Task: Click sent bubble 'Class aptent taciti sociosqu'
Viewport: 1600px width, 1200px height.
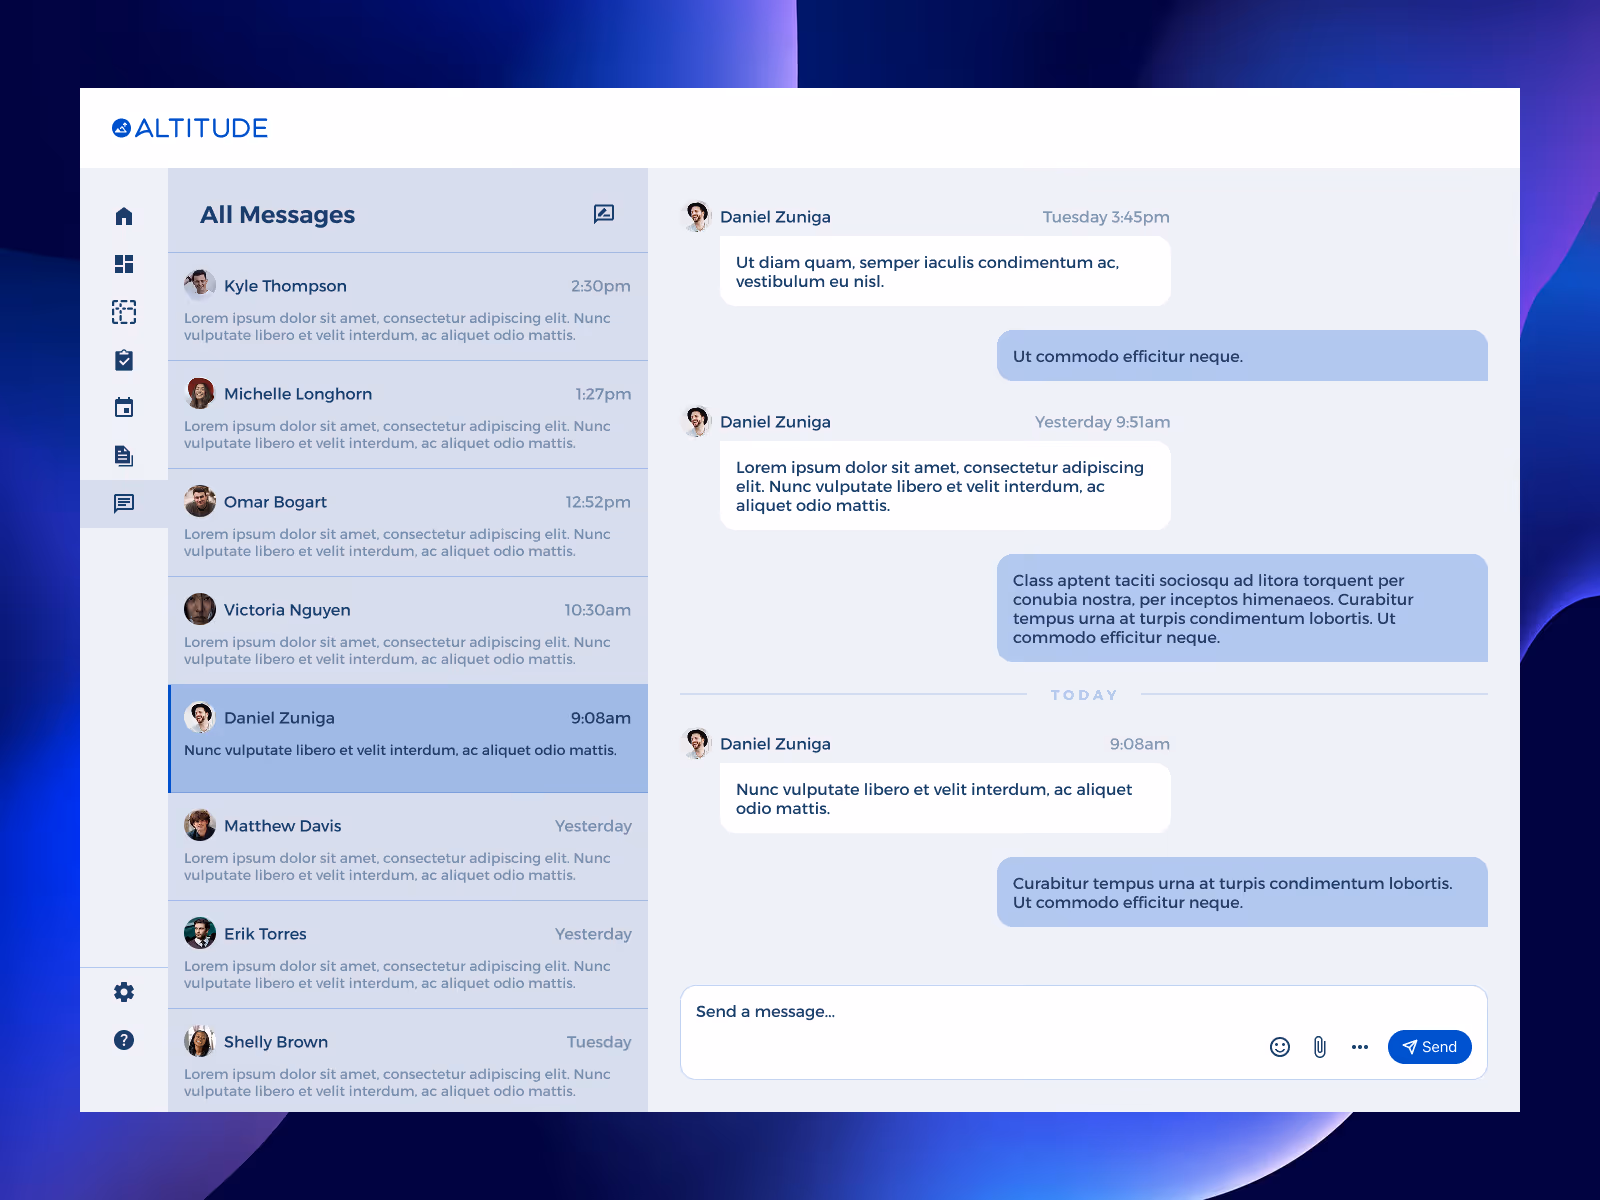Action: 1242,608
